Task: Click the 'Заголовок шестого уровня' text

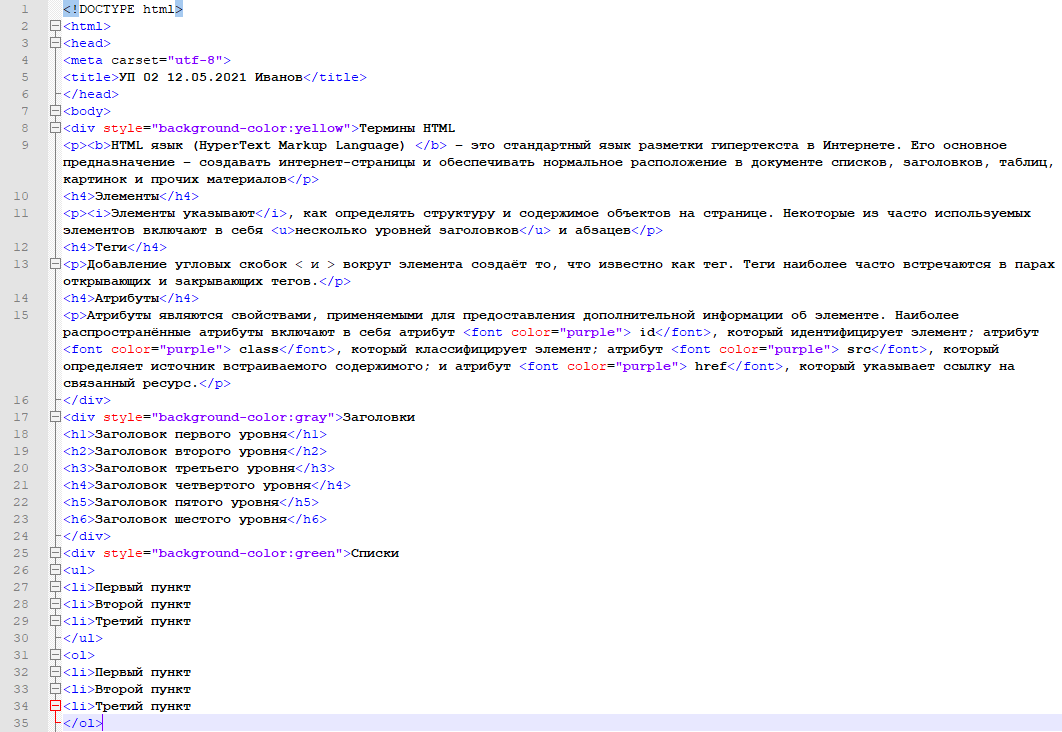Action: point(191,519)
